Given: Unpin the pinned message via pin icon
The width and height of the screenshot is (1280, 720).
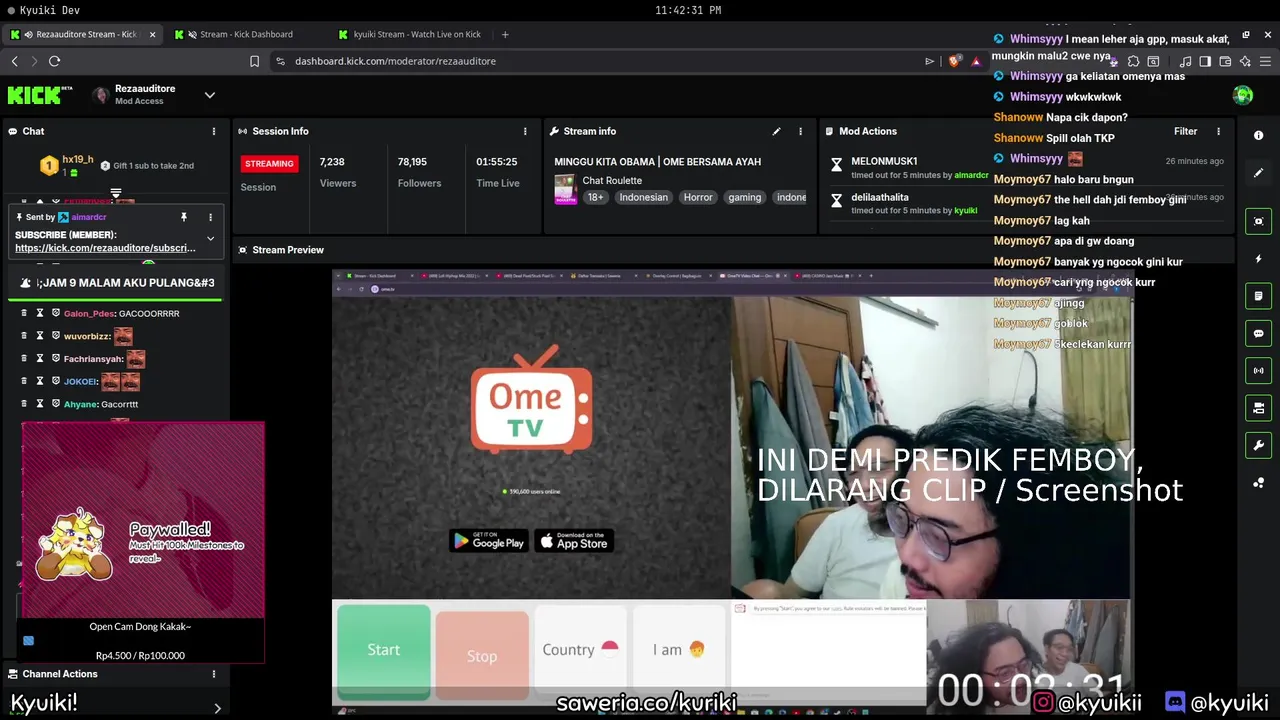Looking at the screenshot, I should (x=184, y=217).
